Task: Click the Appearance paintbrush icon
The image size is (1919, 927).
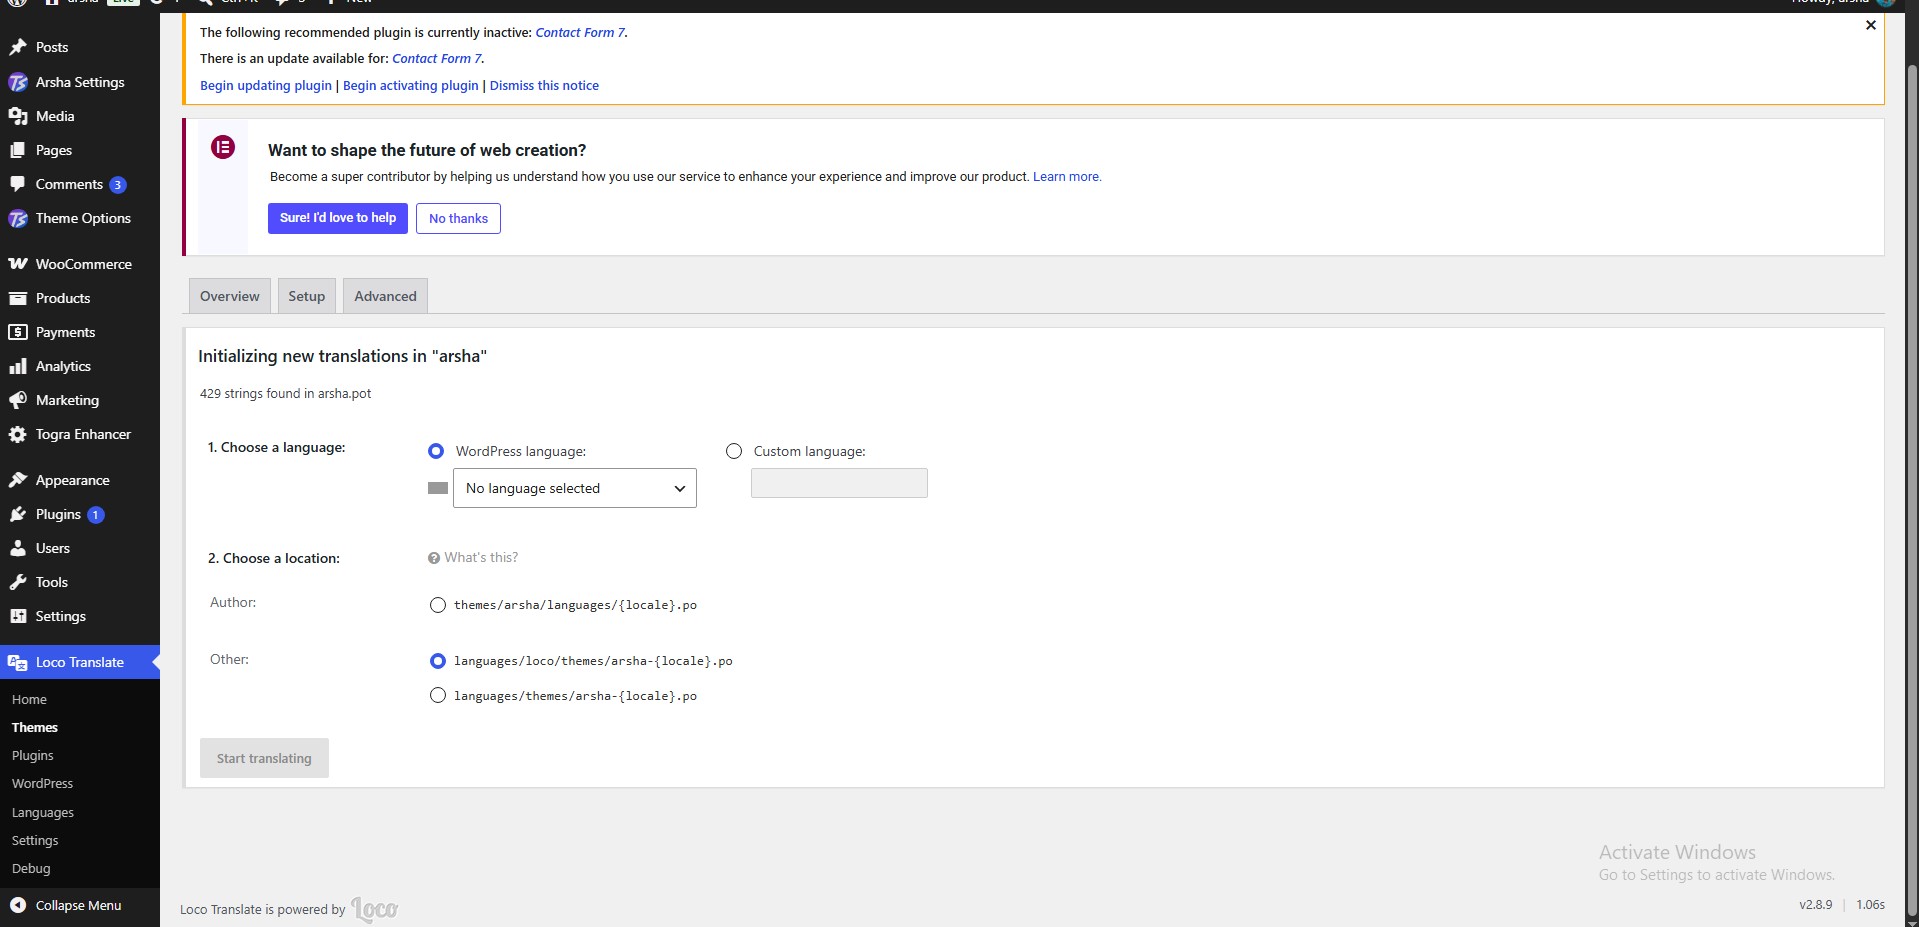Action: pos(18,480)
